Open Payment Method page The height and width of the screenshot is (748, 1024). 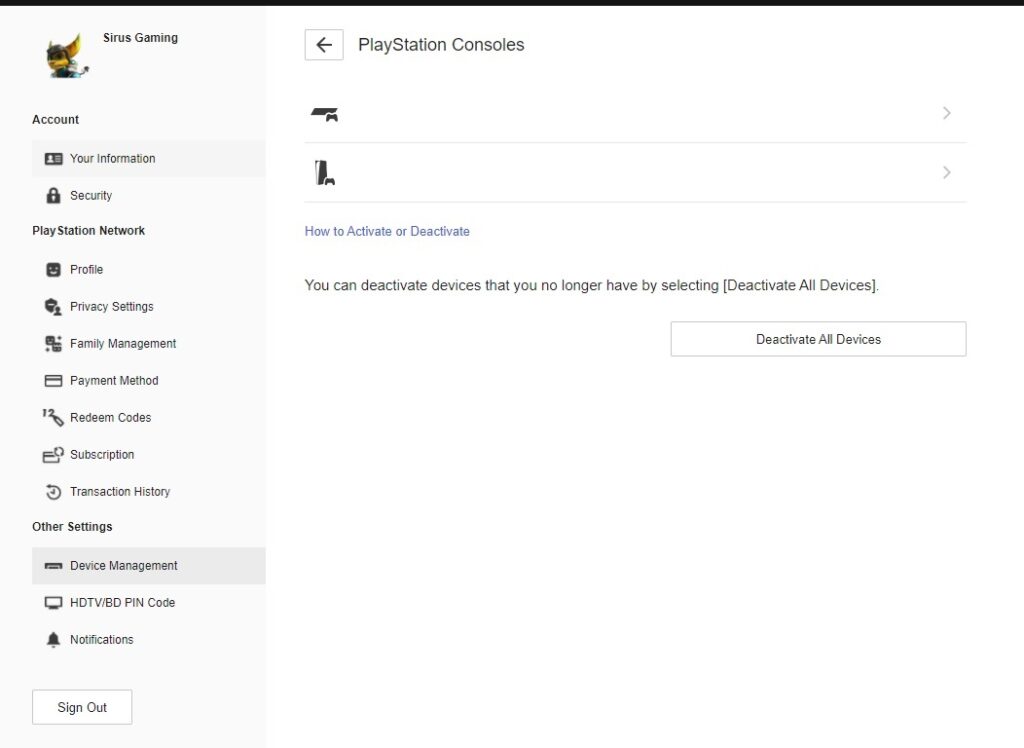(x=149, y=381)
